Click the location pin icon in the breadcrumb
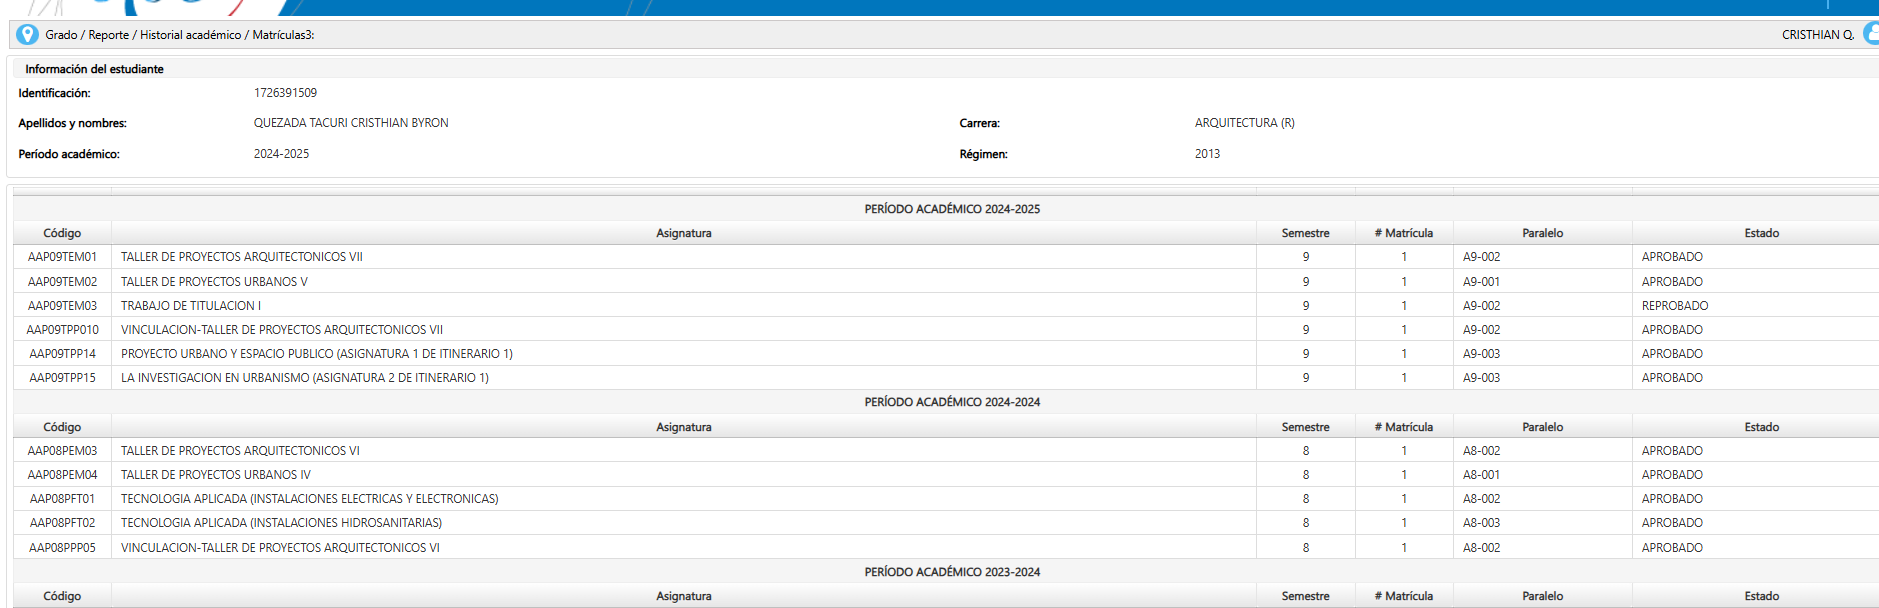 click(x=28, y=34)
